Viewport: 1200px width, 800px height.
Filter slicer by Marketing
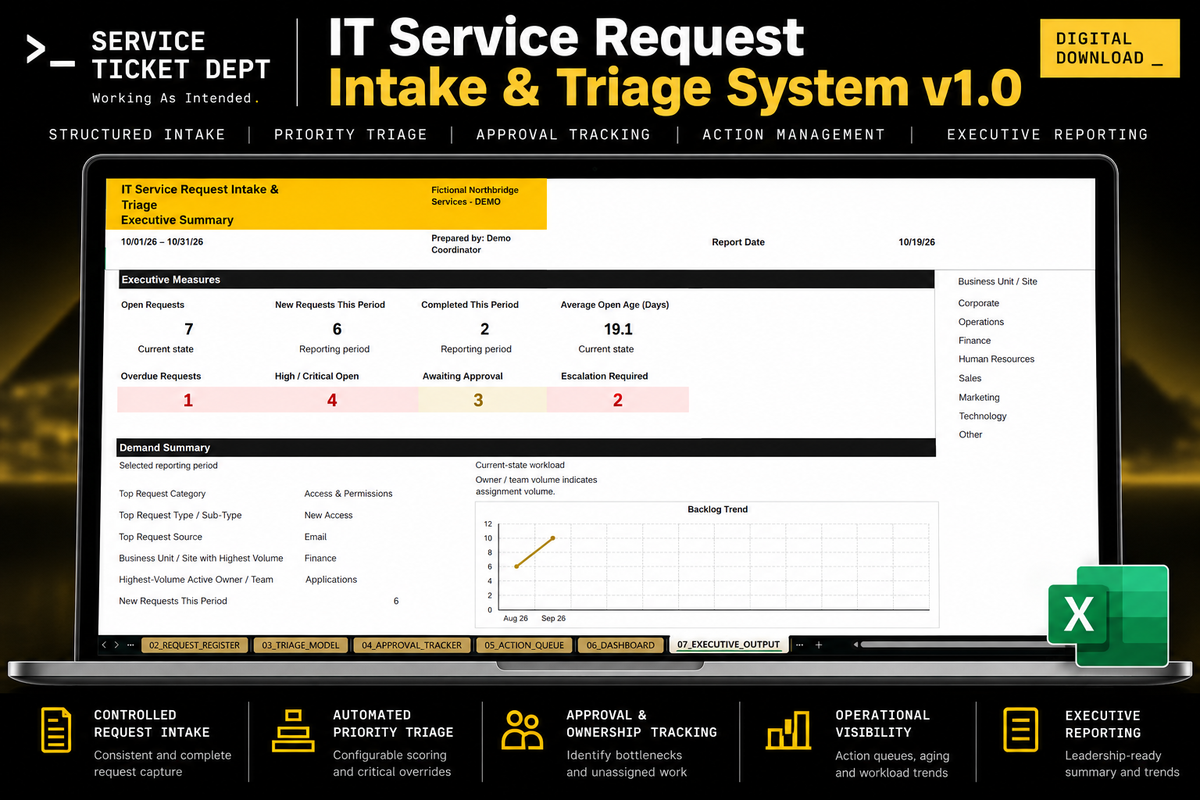[x=979, y=397]
